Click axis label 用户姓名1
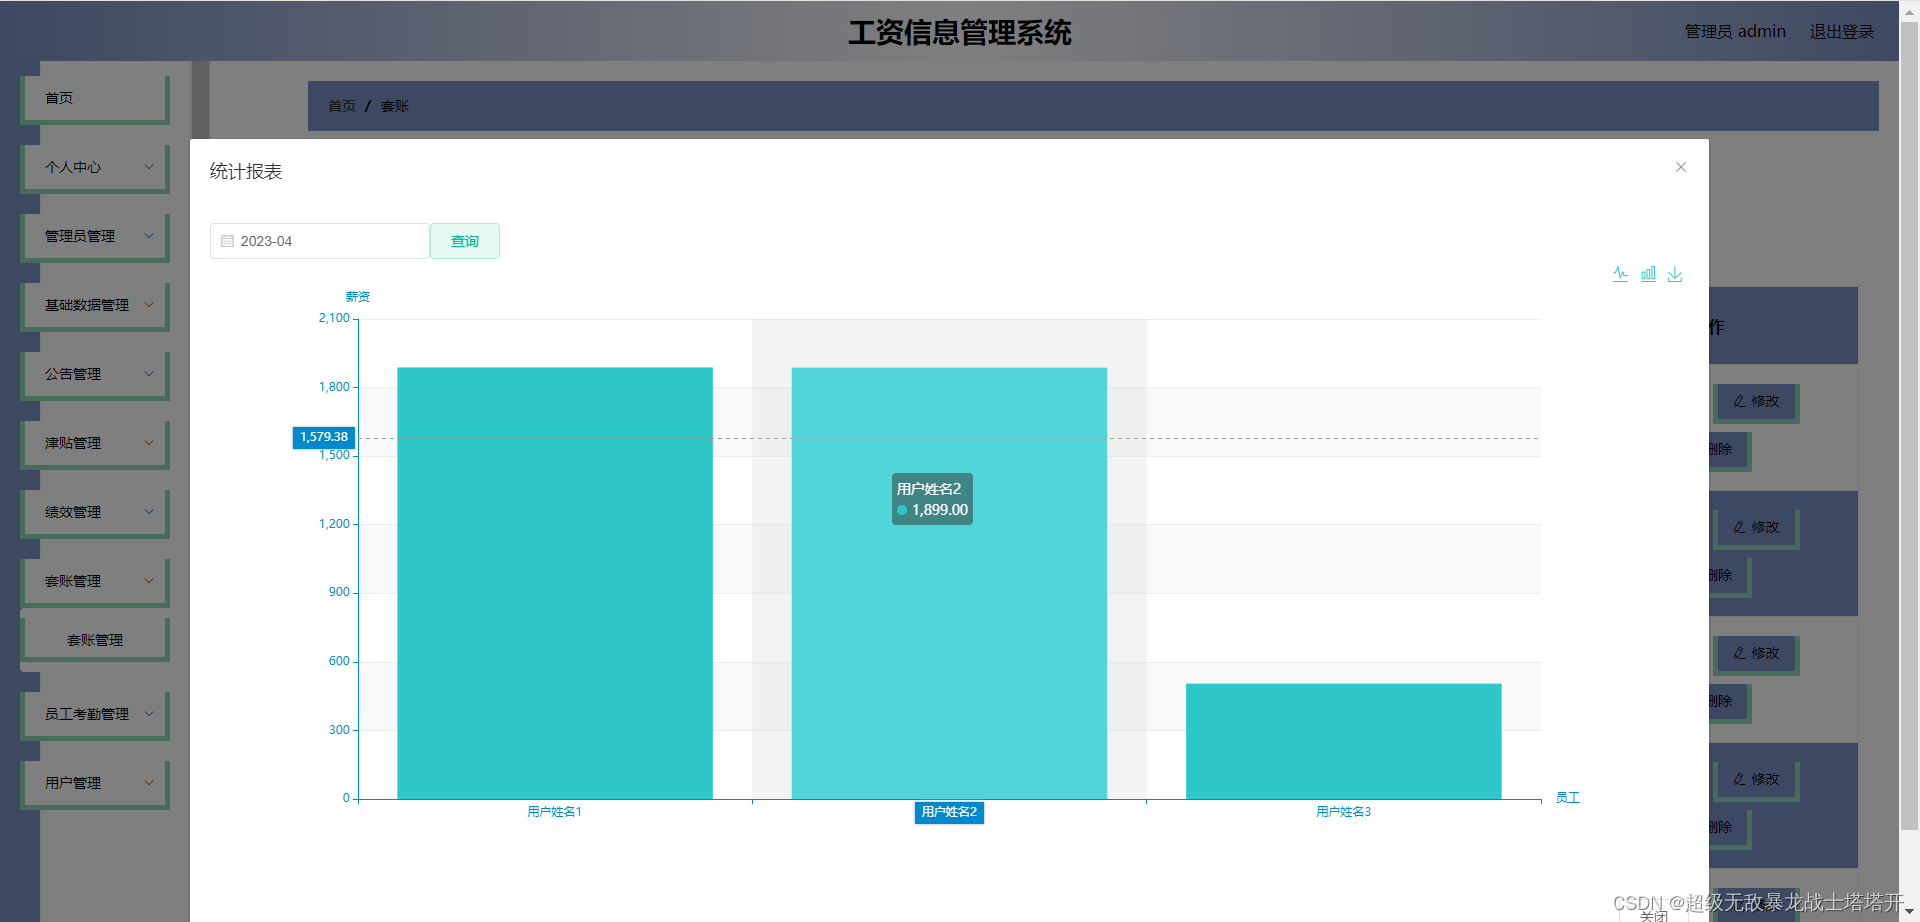This screenshot has height=922, width=1920. (x=555, y=812)
